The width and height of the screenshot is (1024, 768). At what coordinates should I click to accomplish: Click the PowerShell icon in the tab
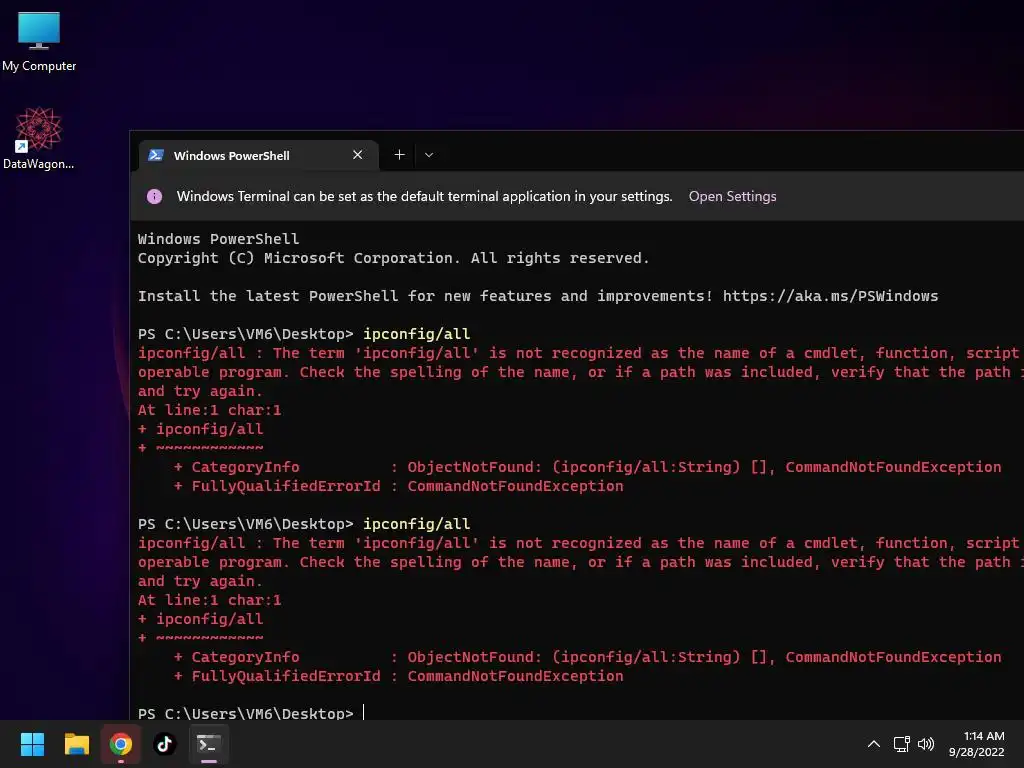pyautogui.click(x=155, y=155)
